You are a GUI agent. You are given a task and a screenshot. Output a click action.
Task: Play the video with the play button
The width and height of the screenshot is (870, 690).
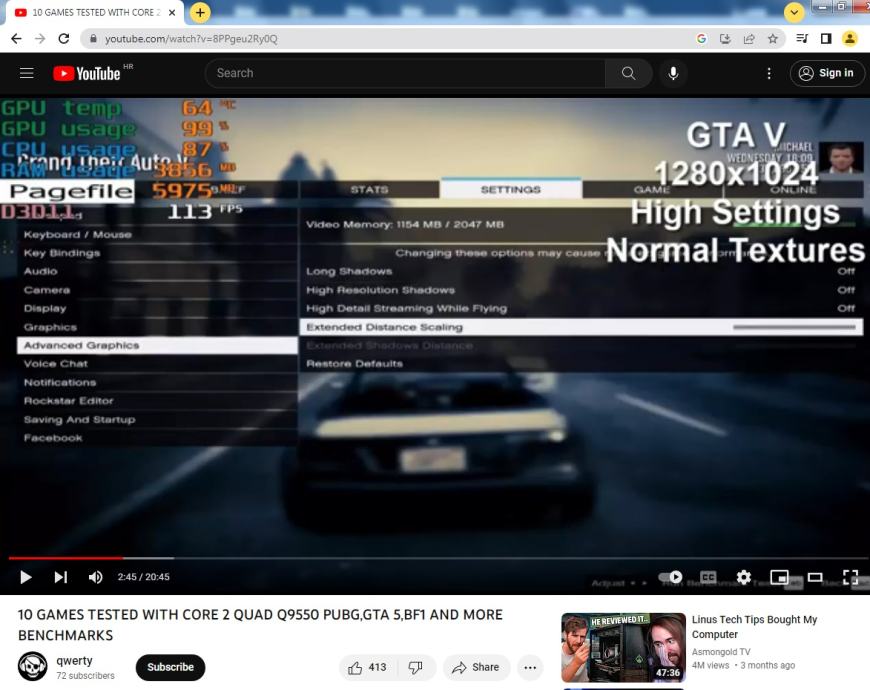coord(26,577)
